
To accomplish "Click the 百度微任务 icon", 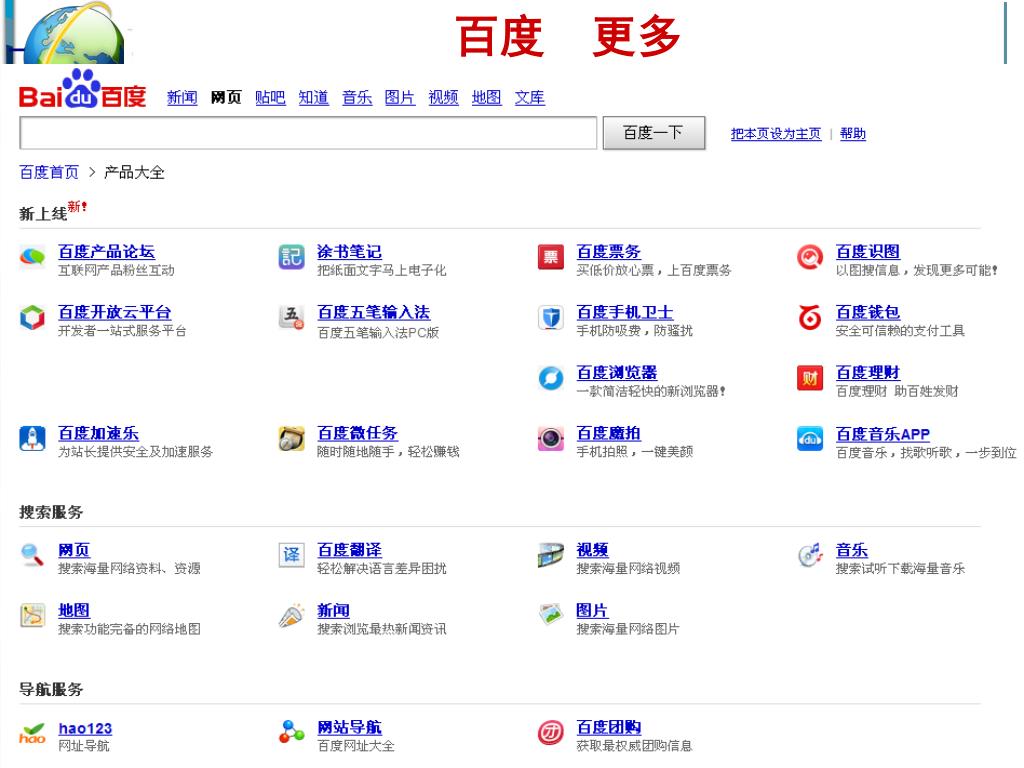I will pos(291,438).
